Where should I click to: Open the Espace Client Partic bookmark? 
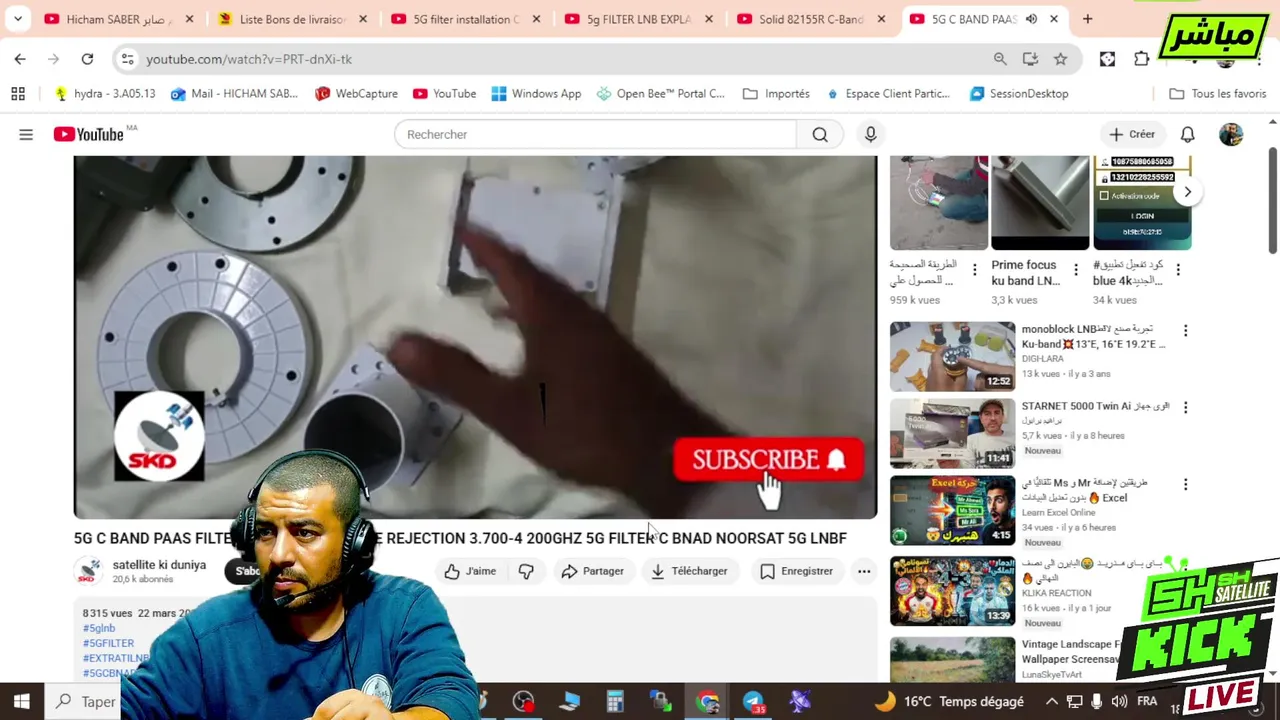[x=888, y=93]
